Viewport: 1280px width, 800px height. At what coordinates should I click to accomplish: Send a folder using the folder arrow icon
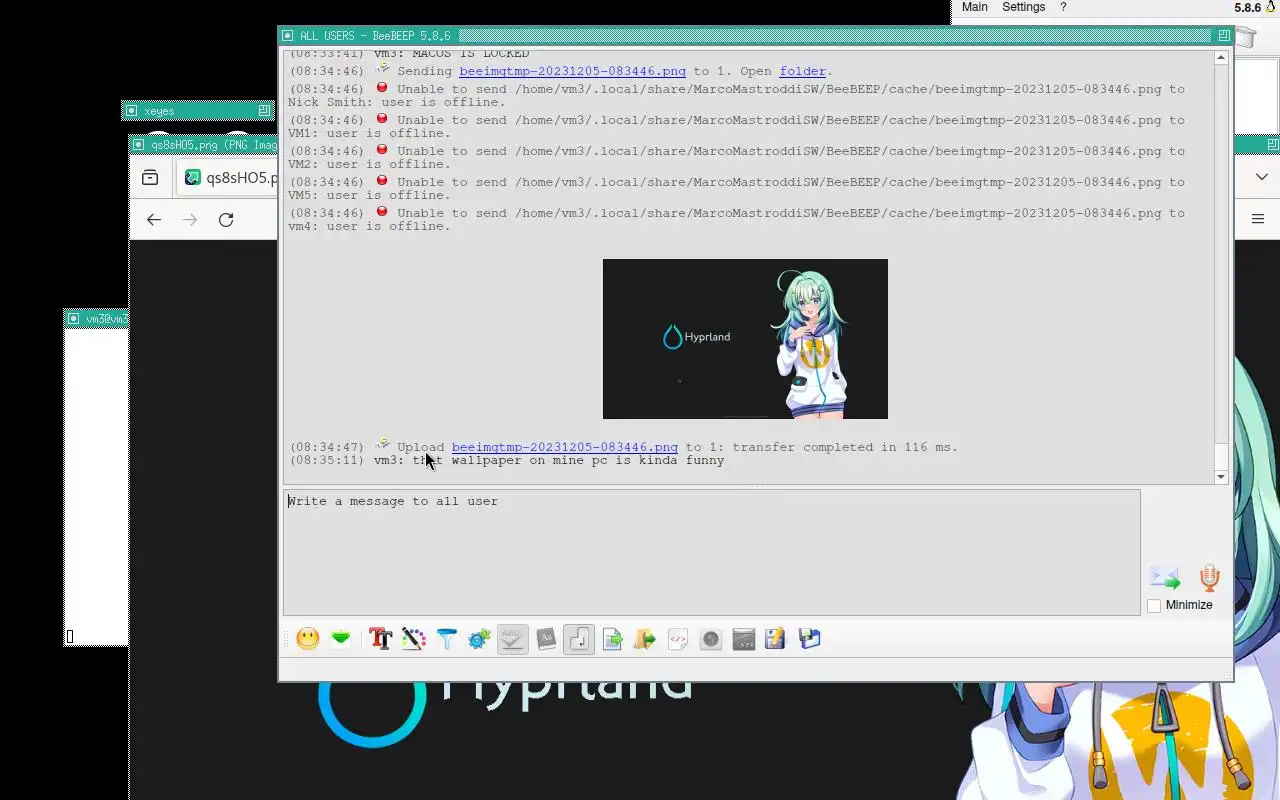(645, 639)
